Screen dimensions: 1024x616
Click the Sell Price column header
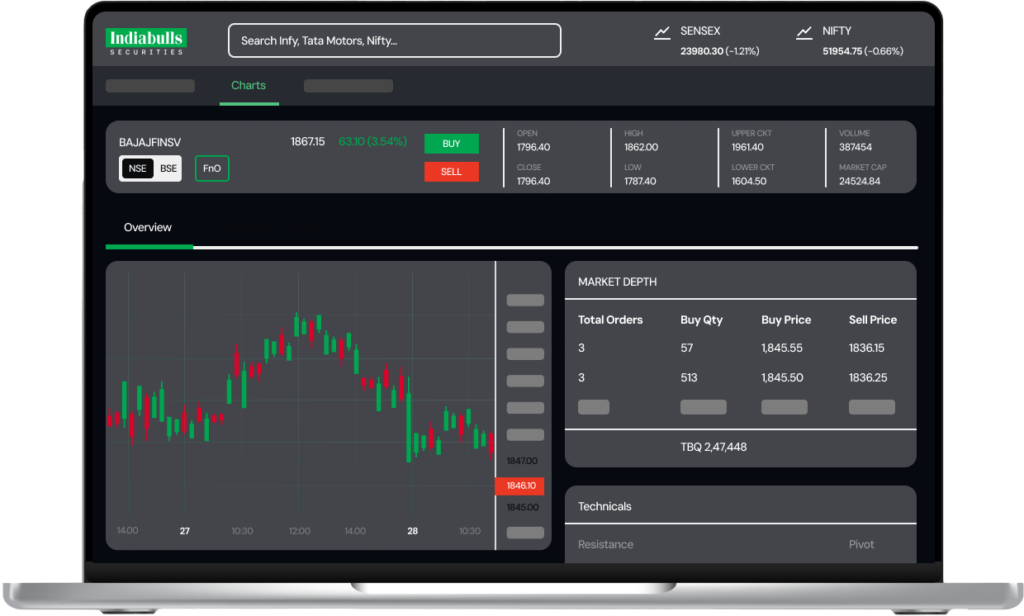872,320
